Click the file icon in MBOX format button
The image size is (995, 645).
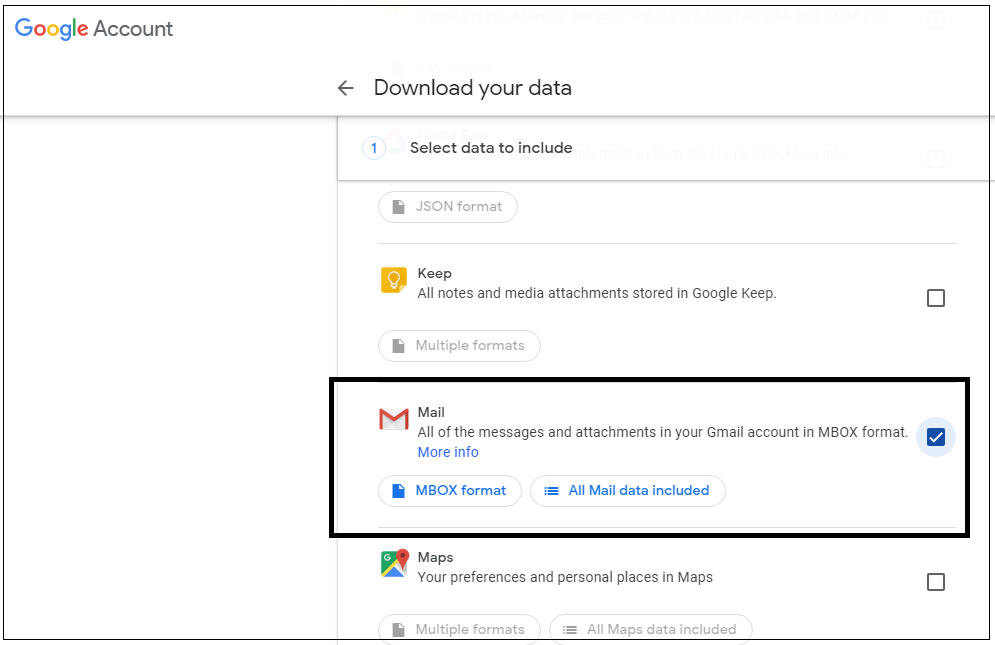[x=399, y=491]
